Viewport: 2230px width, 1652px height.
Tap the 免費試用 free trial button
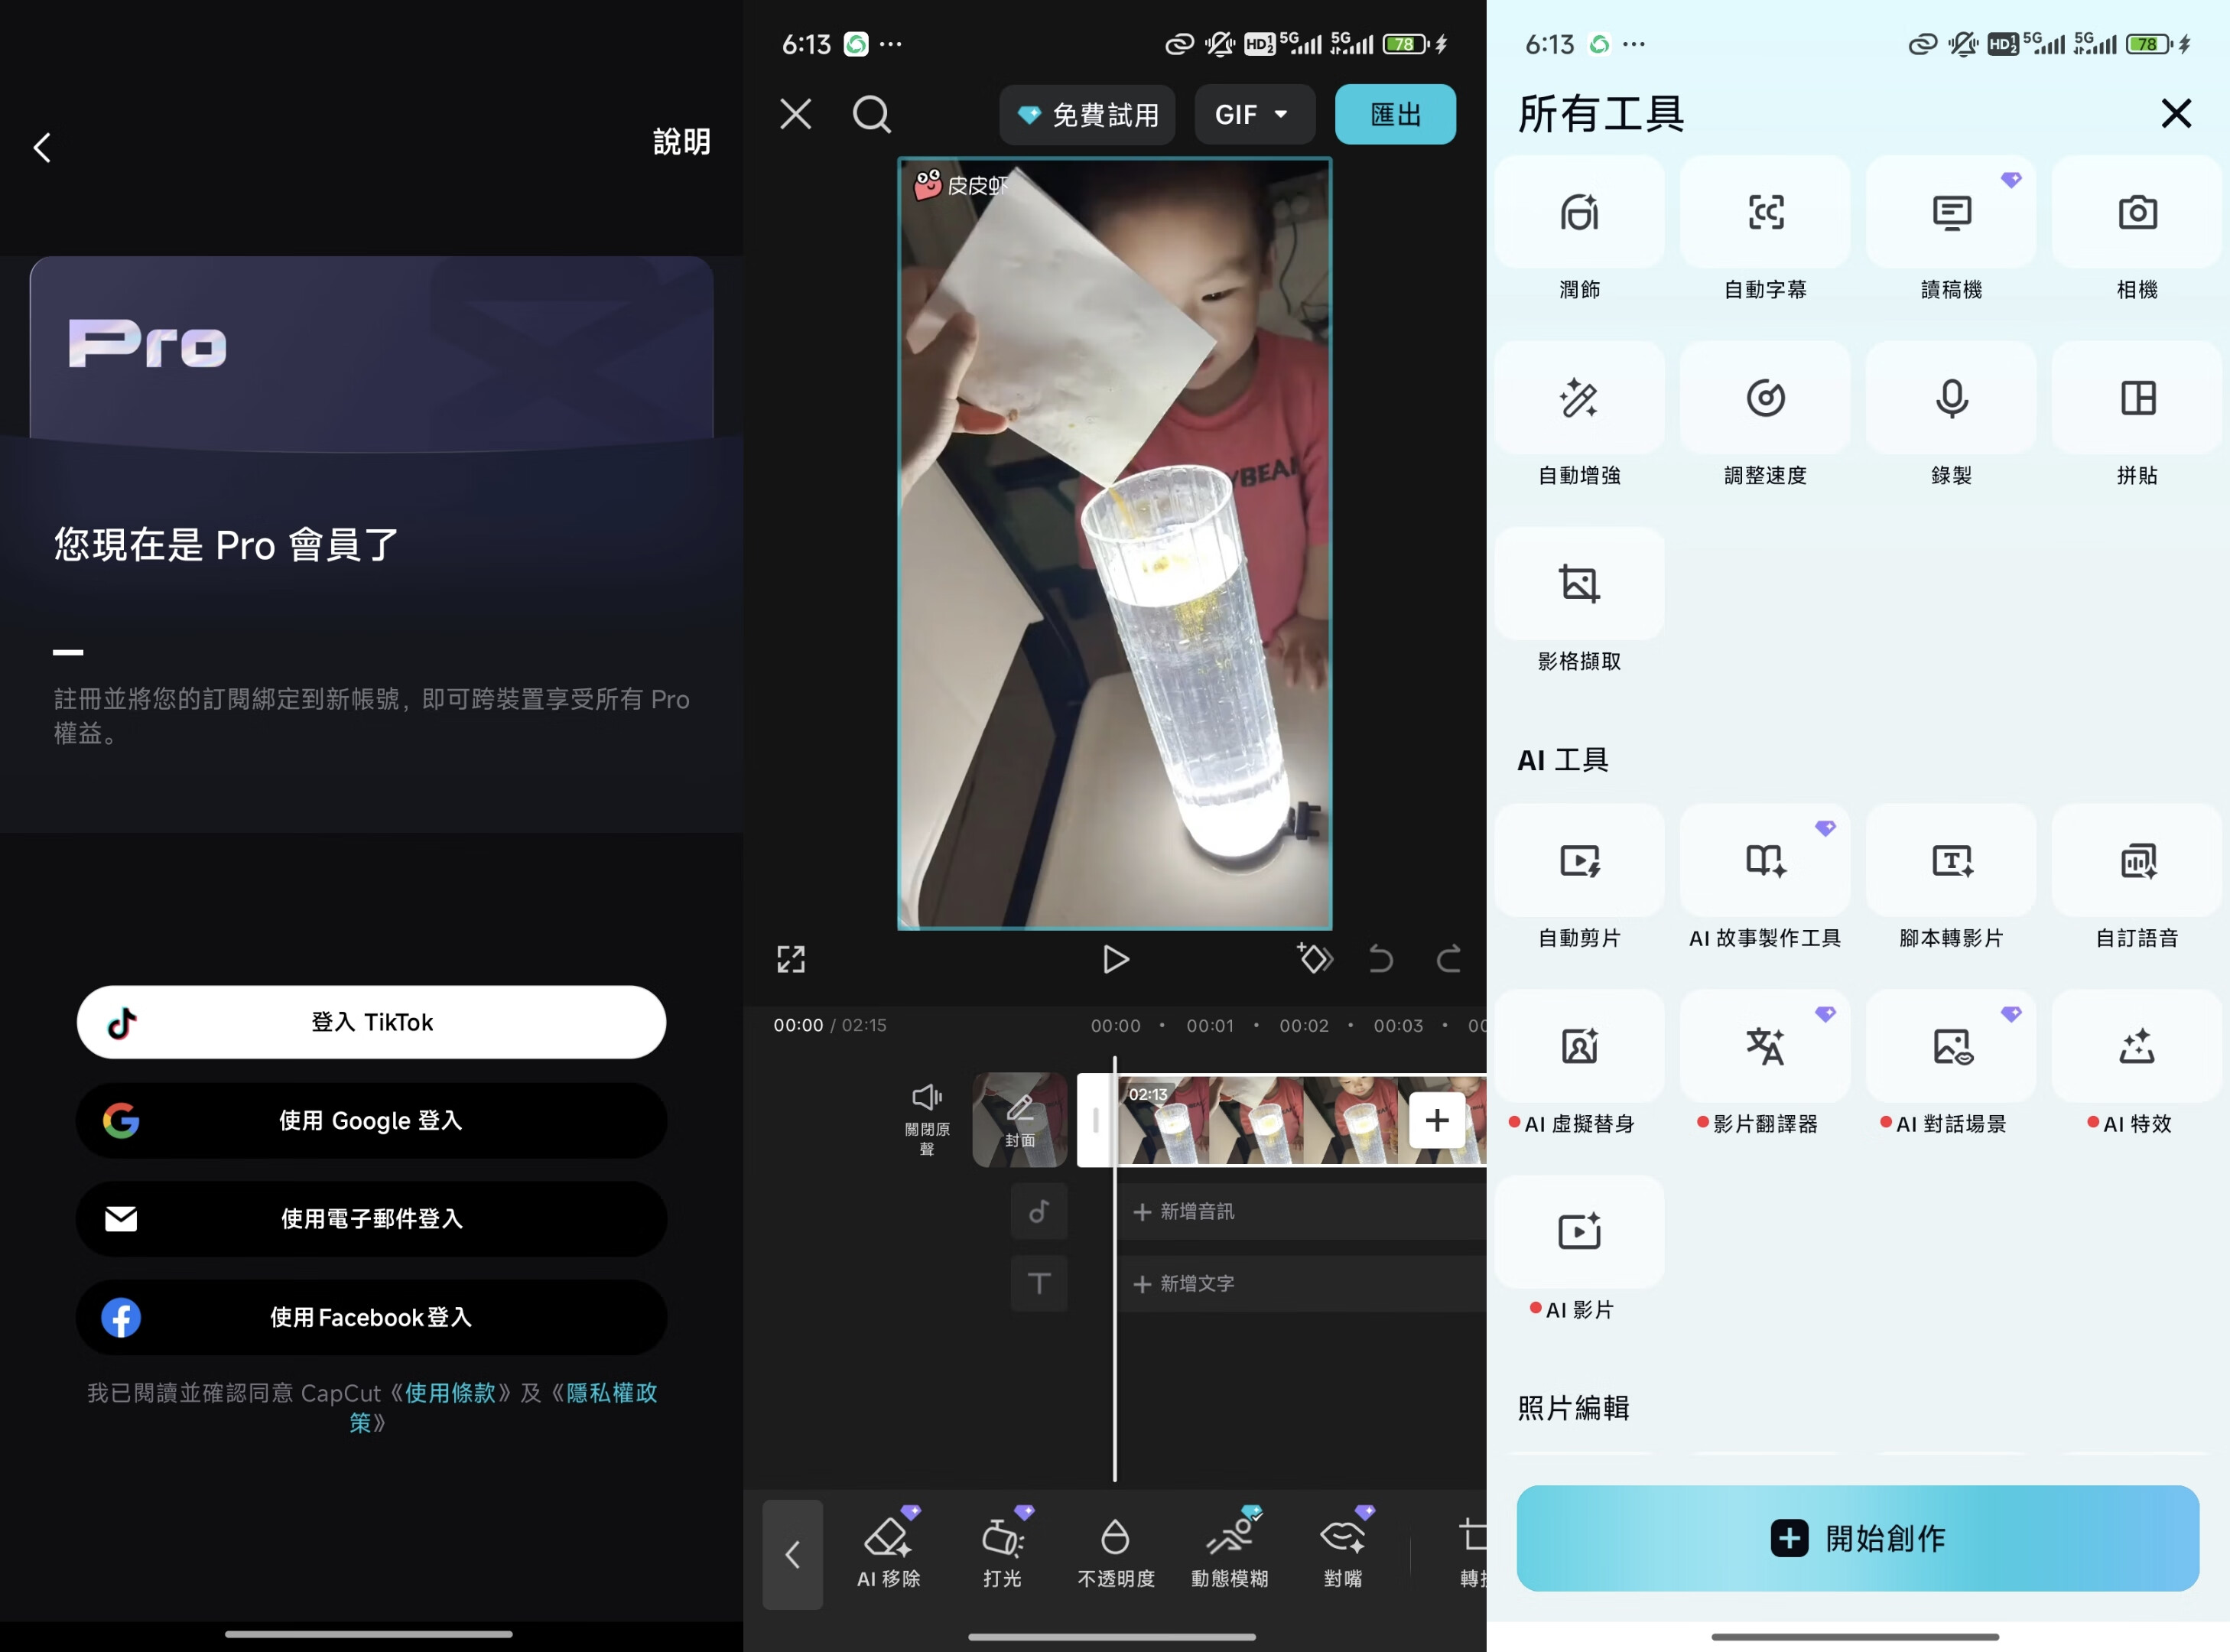coord(1087,114)
